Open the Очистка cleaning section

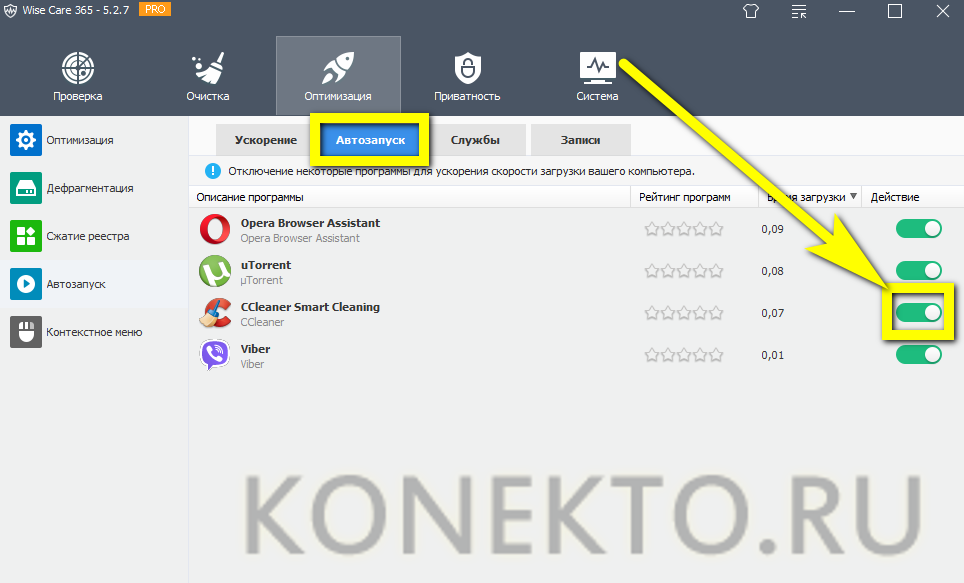pyautogui.click(x=207, y=75)
